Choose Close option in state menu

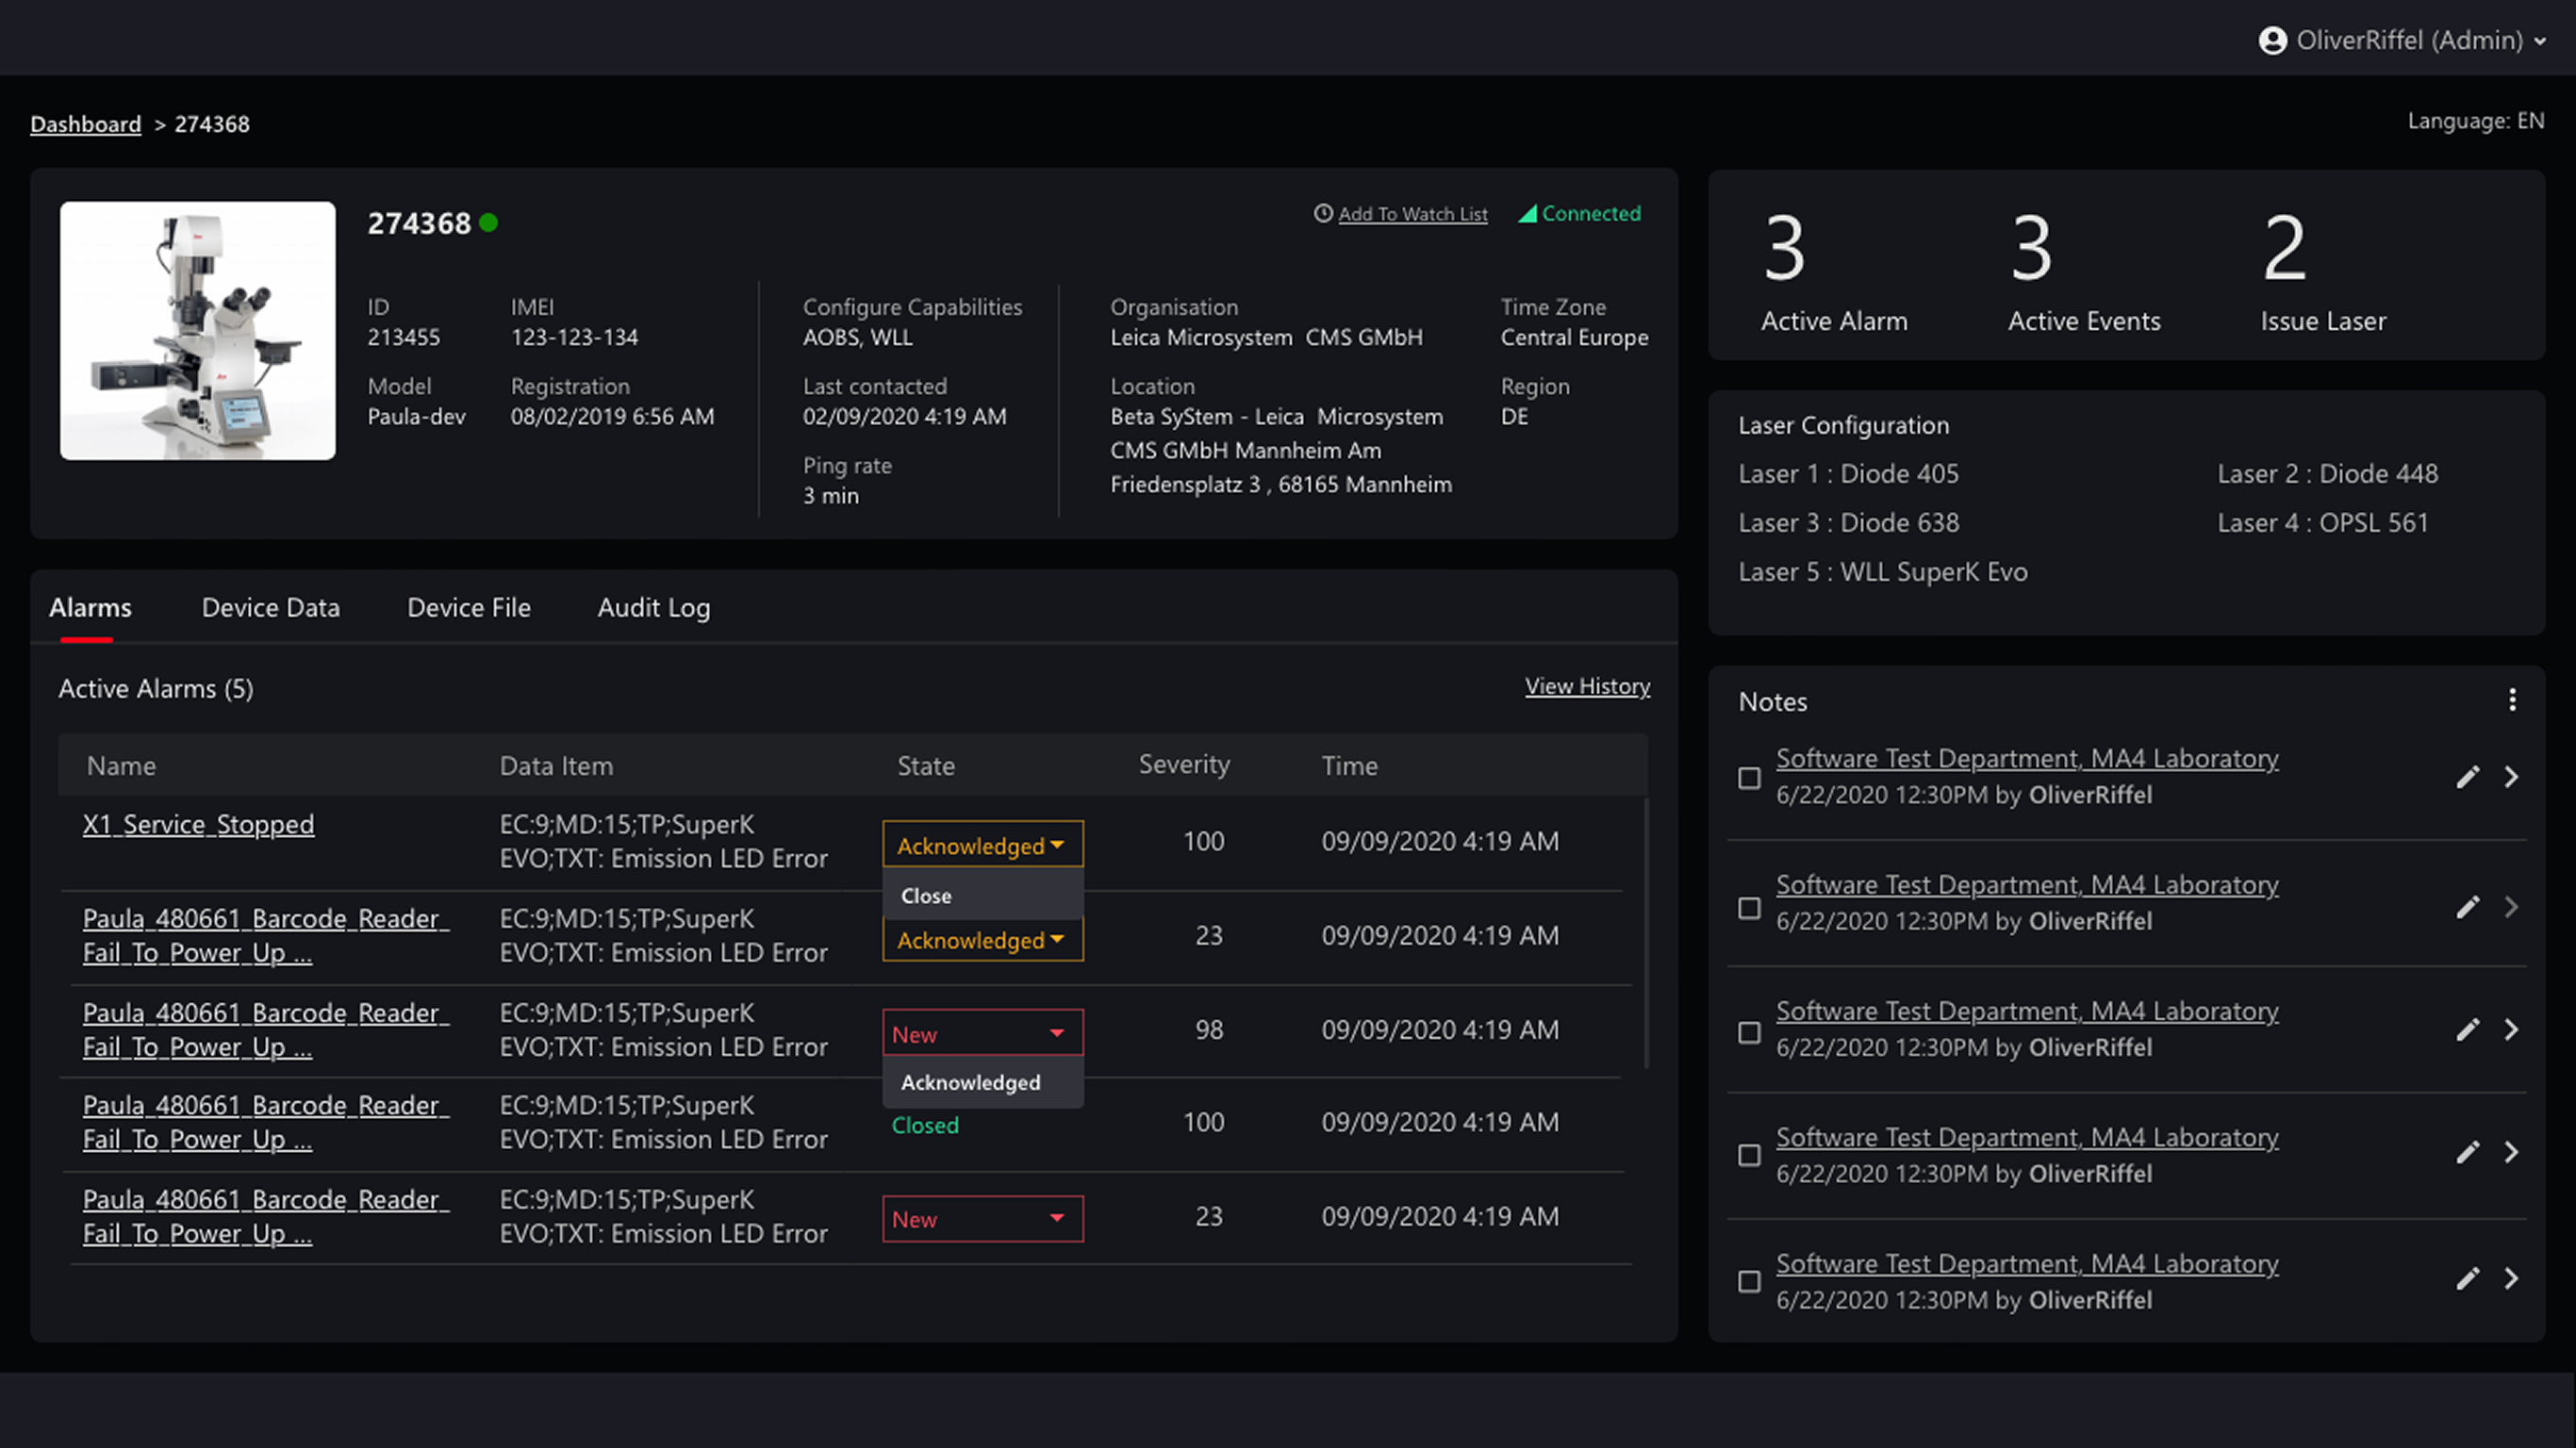coord(926,896)
